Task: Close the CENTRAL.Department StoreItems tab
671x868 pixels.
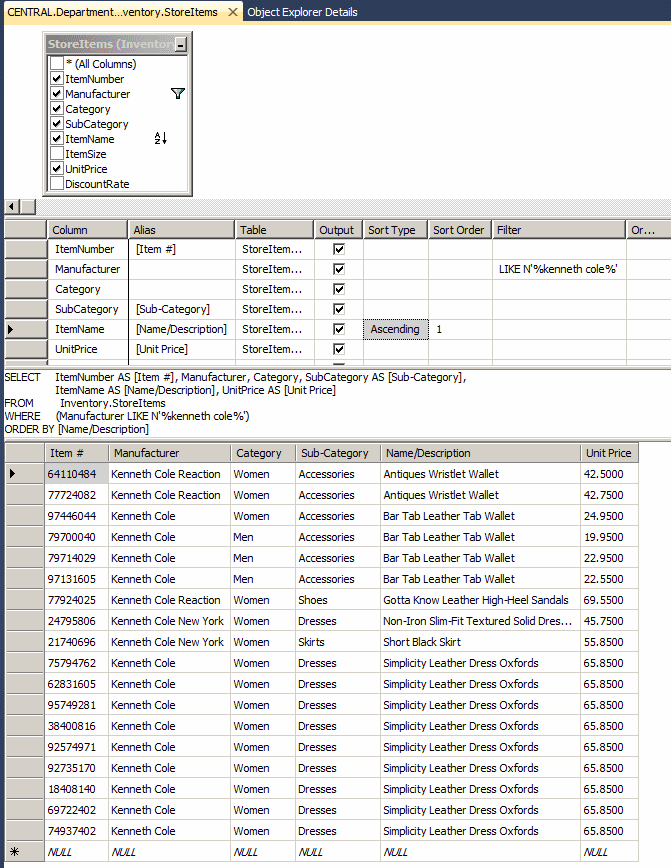Action: [233, 12]
